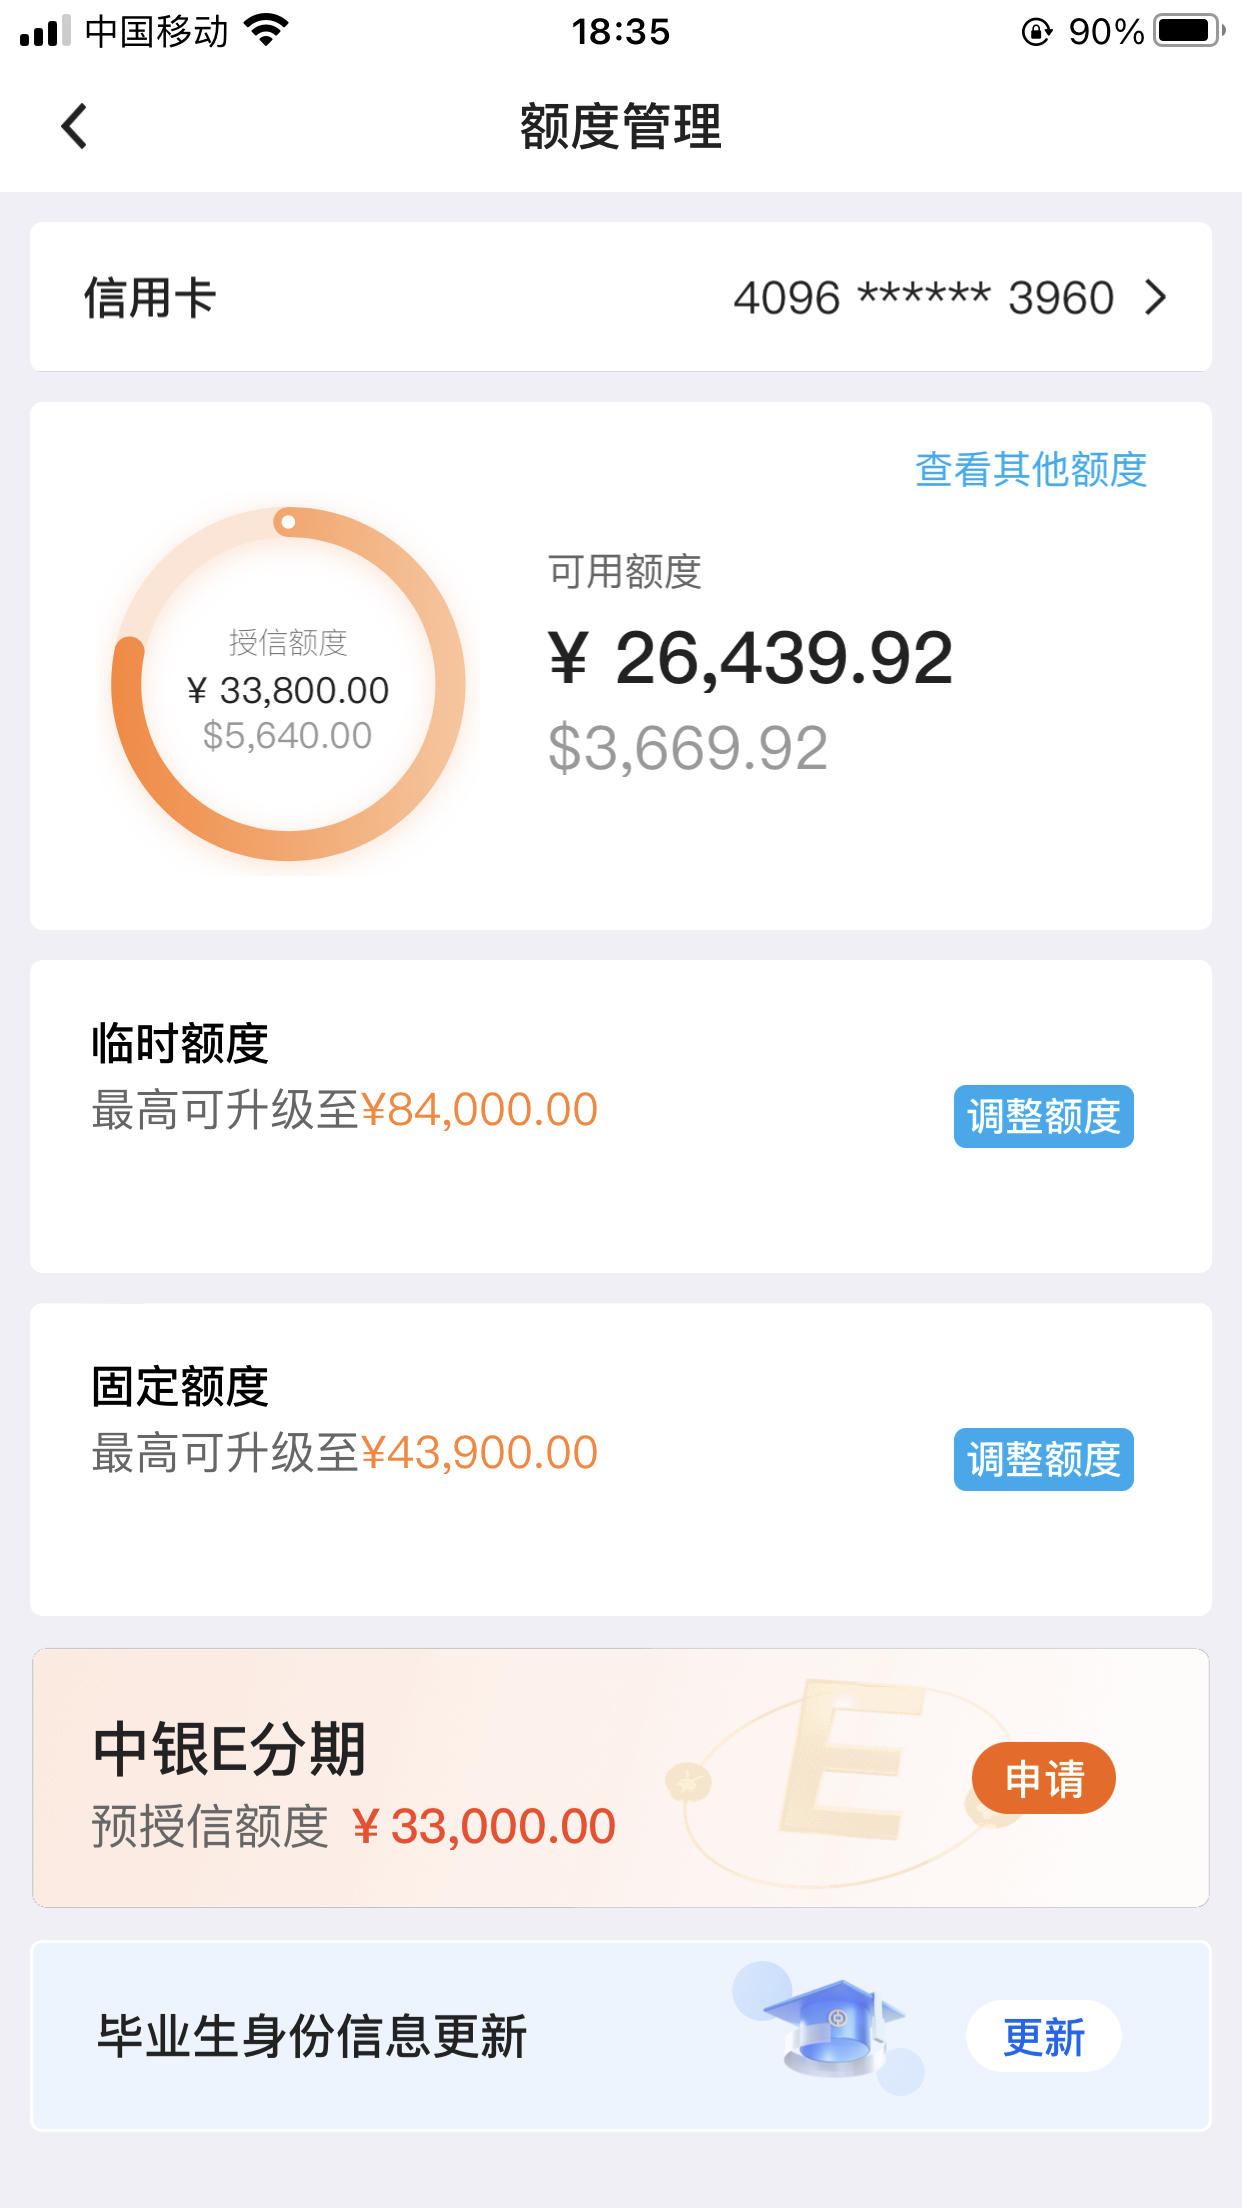1242x2208 pixels.
Task: Tap the Wi-Fi status icon
Action: coord(266,30)
